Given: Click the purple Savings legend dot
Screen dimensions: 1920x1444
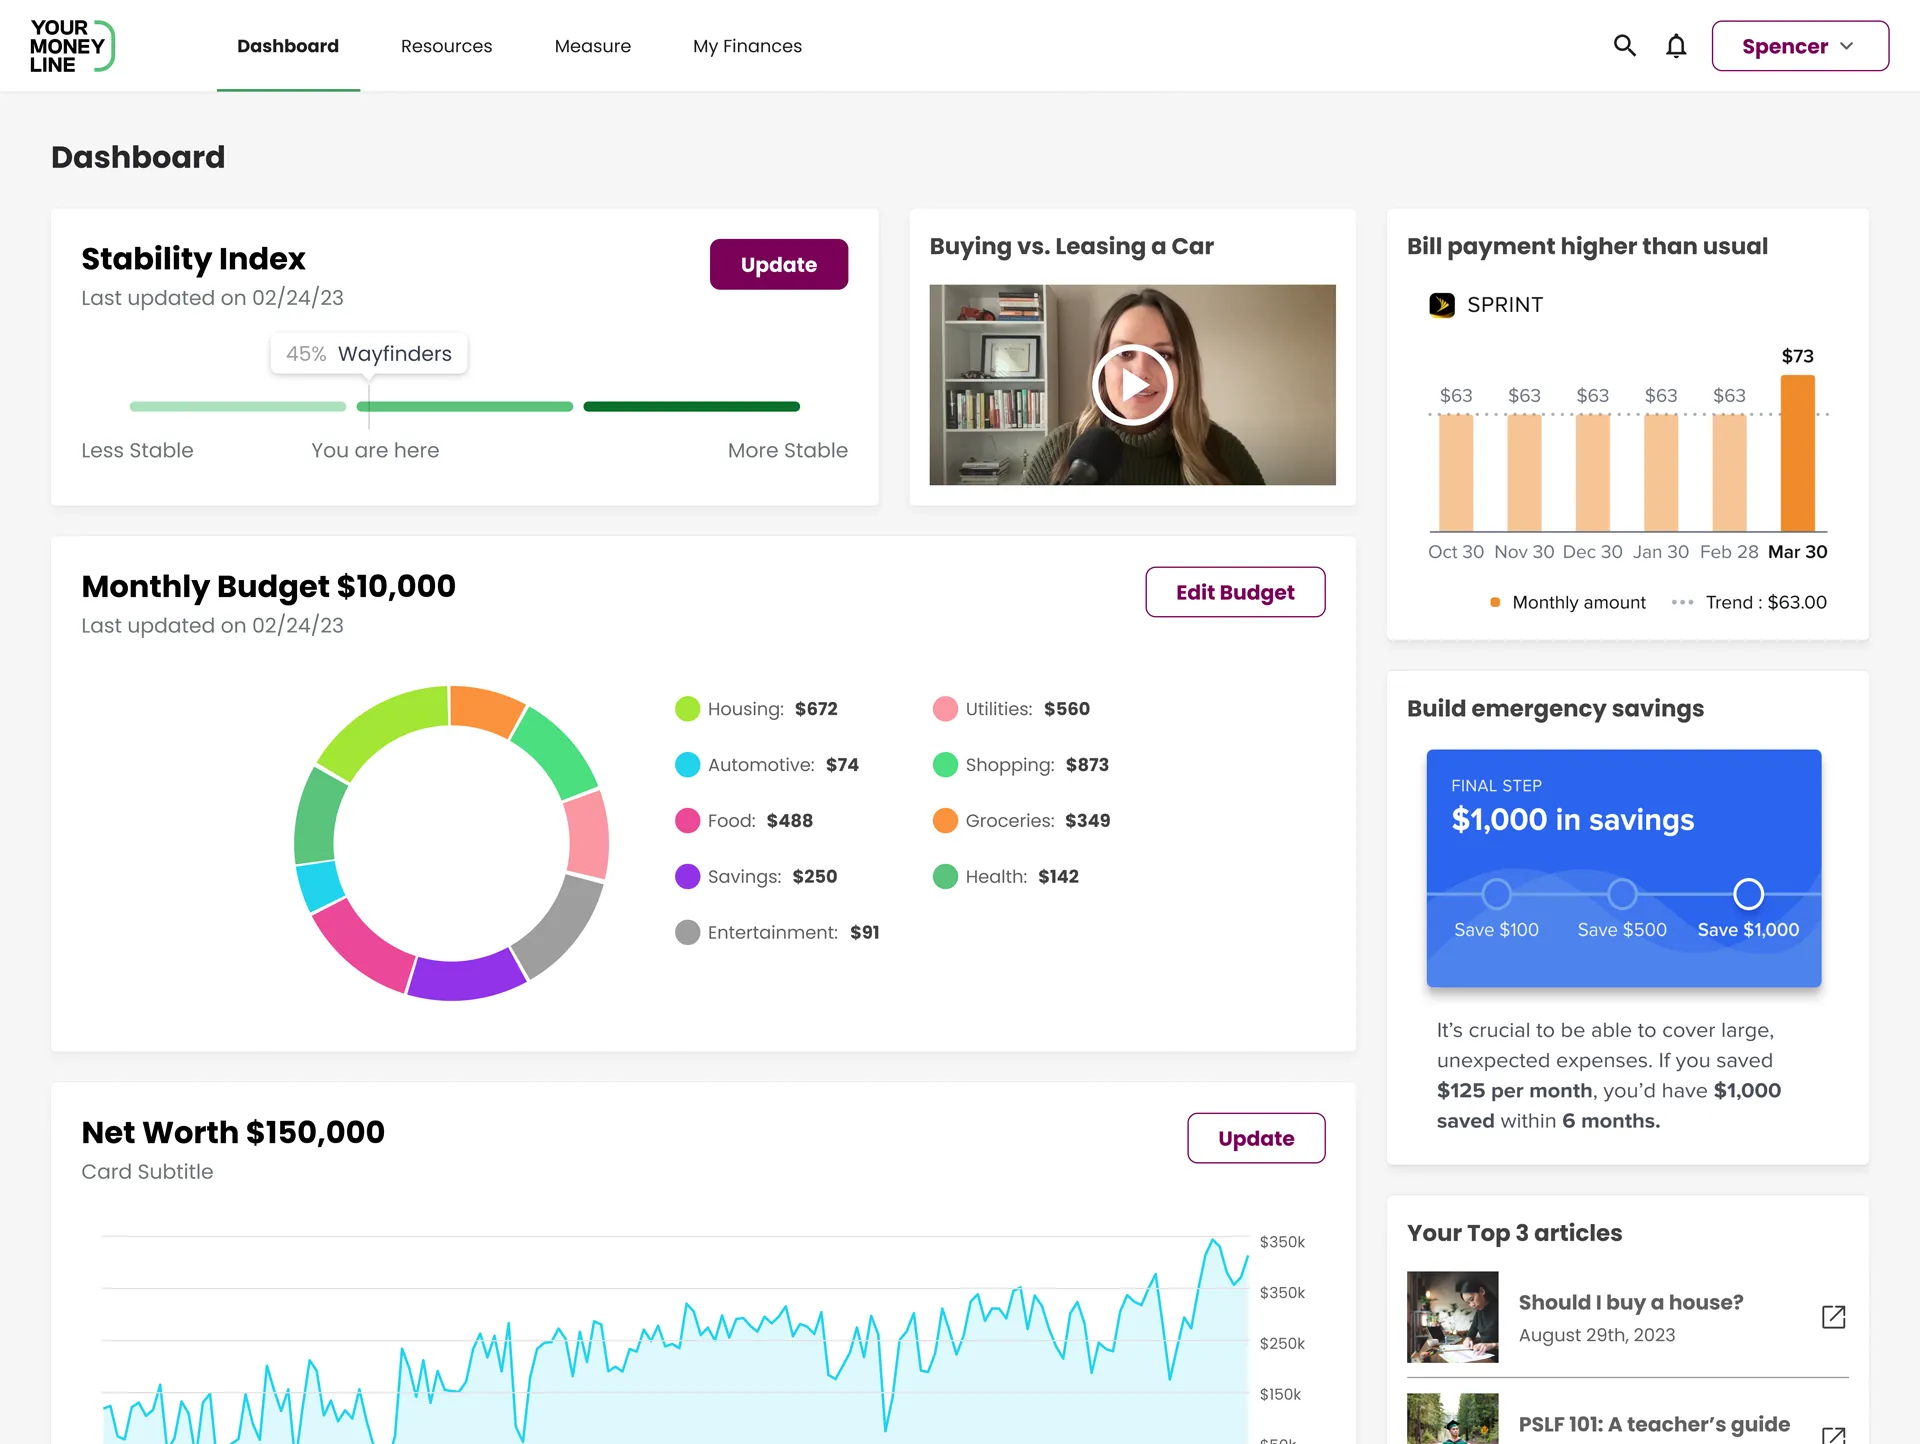Looking at the screenshot, I should click(x=687, y=877).
